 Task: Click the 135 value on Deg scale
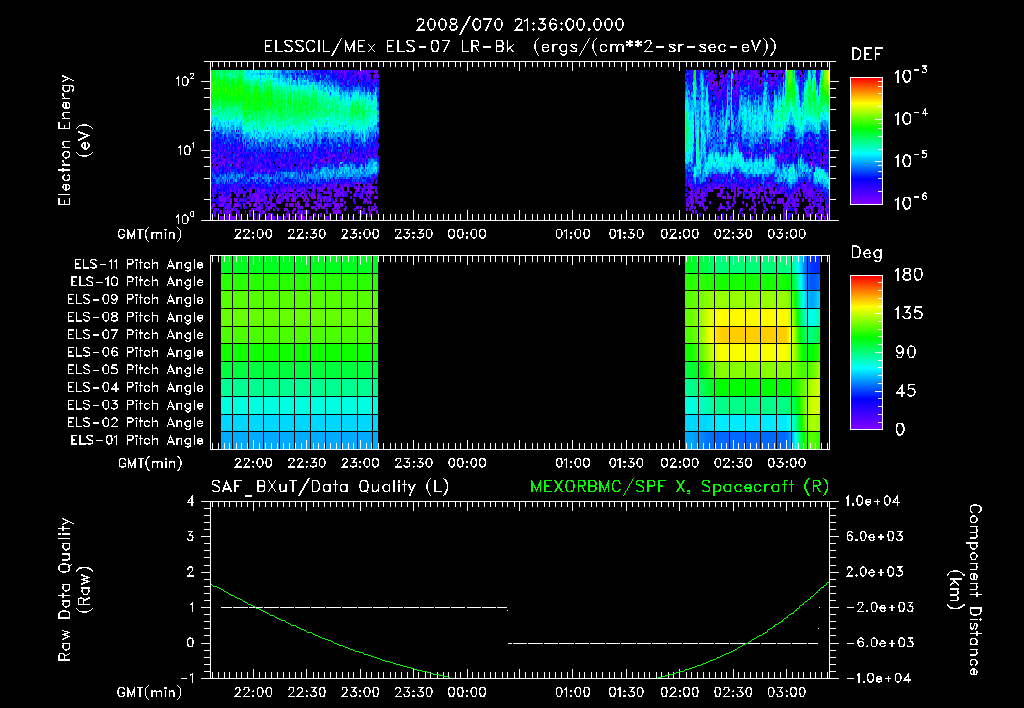coord(908,314)
